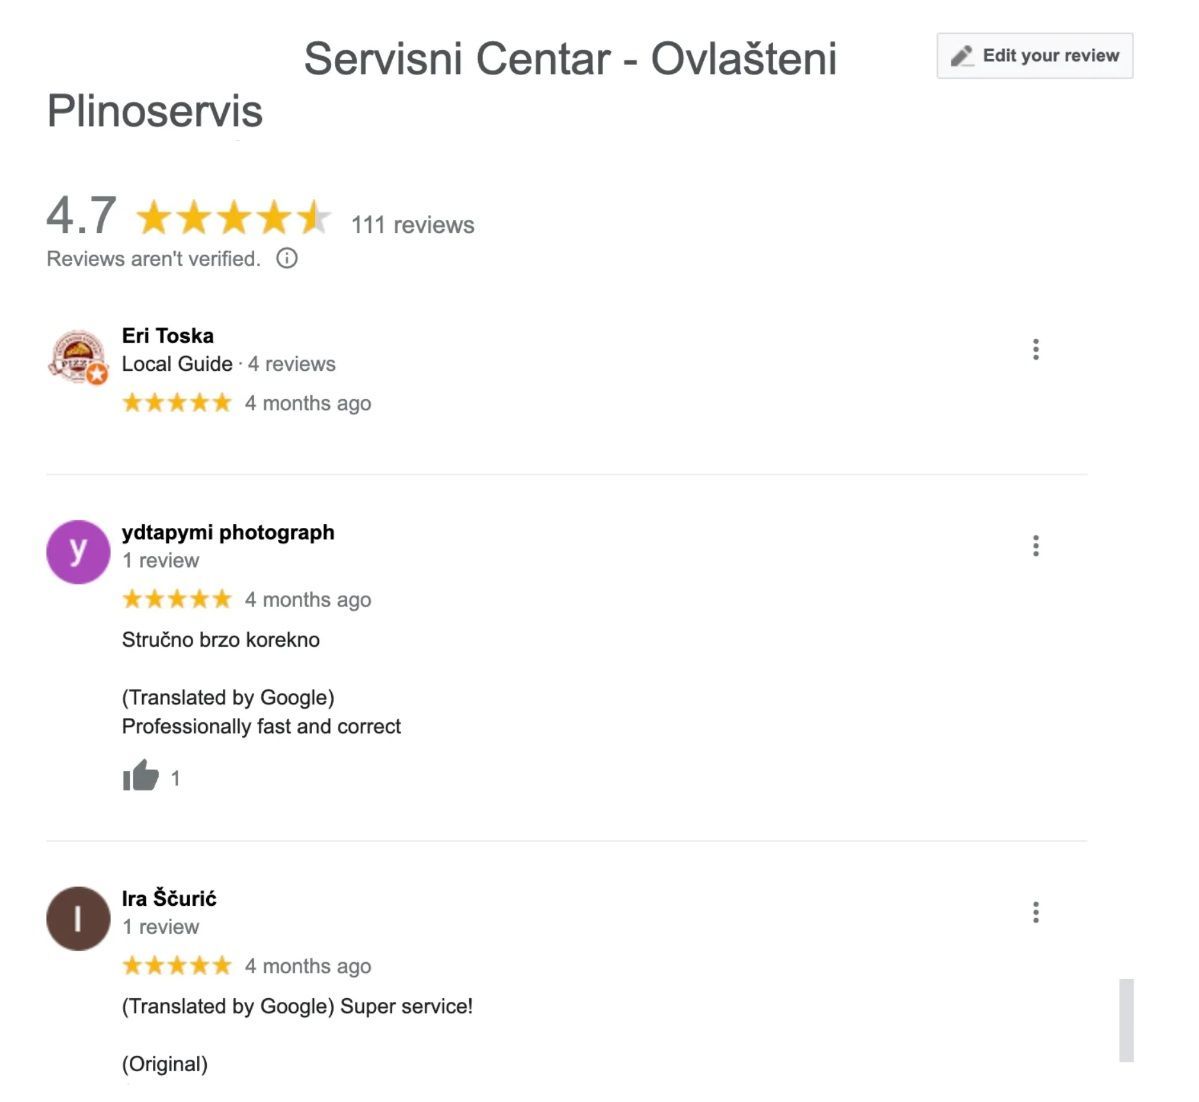
Task: Open ydtapymi photograph's profile name
Action: [x=228, y=532]
